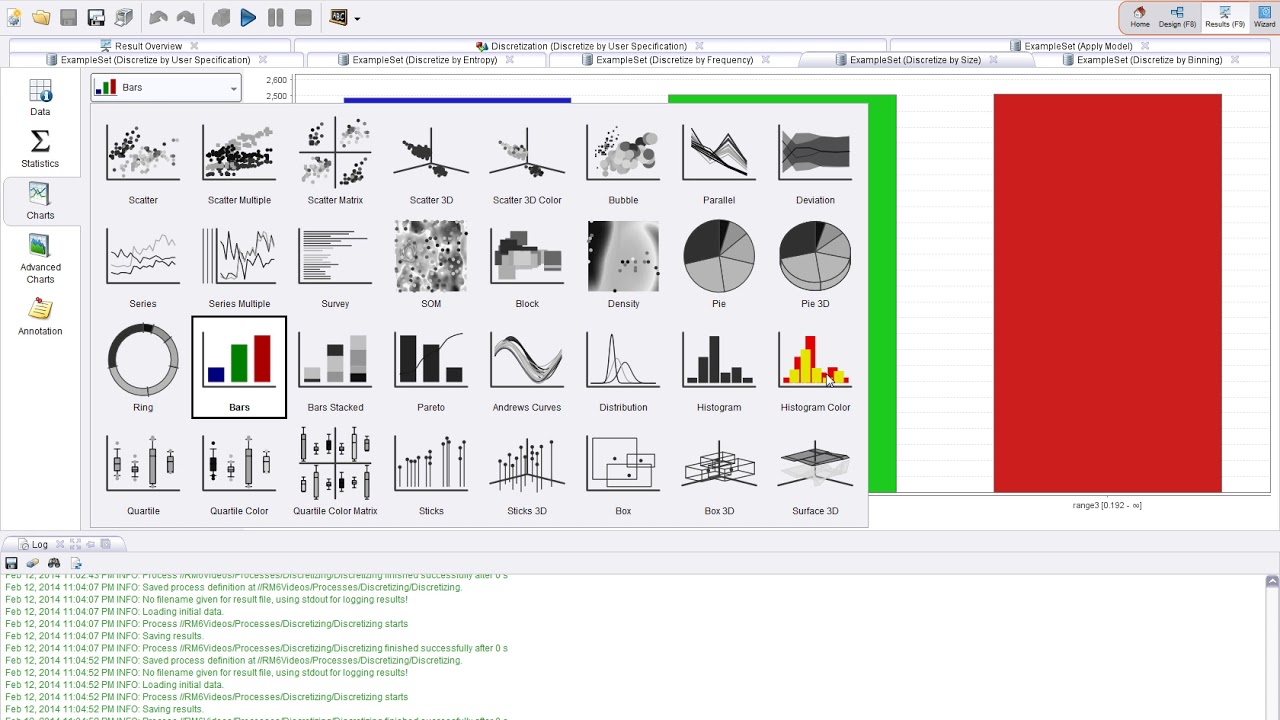Close the Result Overview tab

point(194,46)
